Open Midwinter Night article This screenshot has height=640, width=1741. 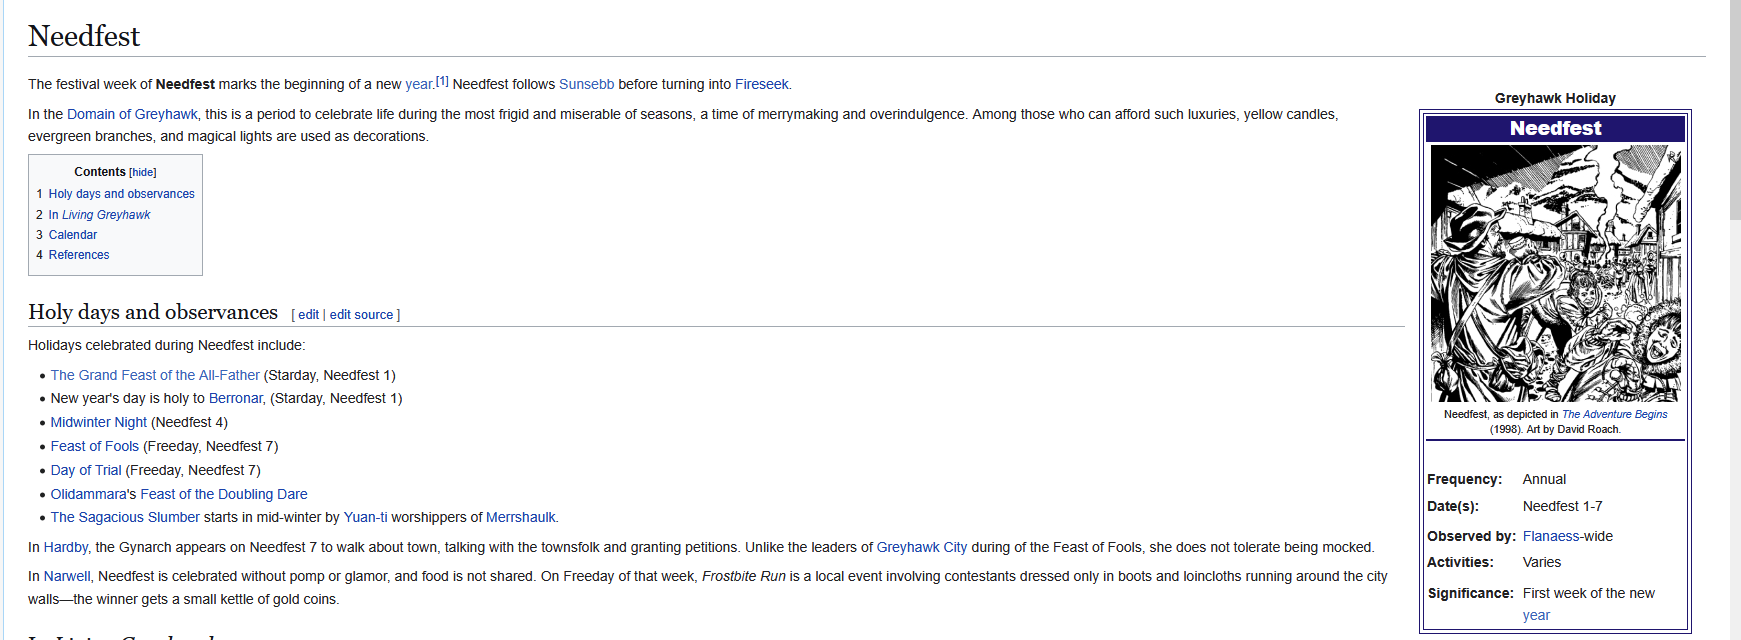point(99,422)
